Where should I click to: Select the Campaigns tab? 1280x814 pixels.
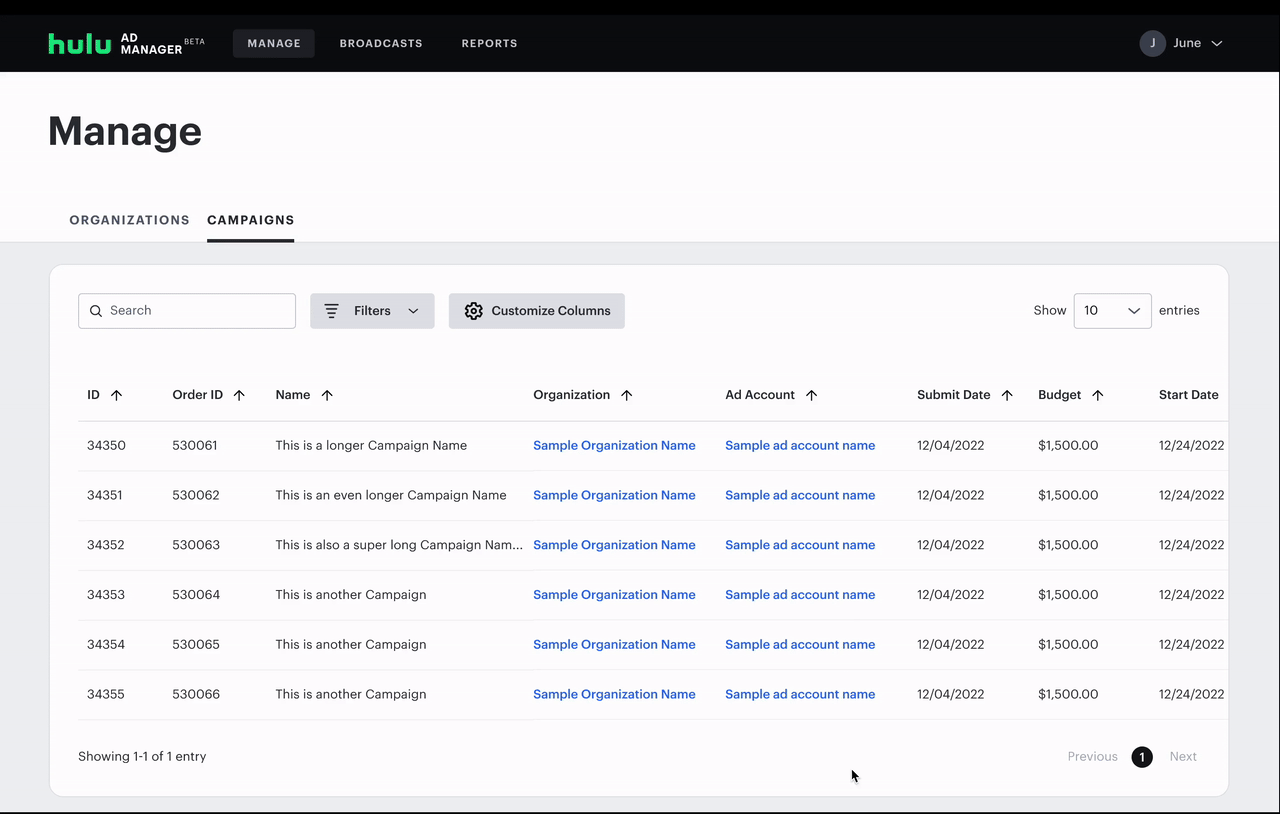250,220
